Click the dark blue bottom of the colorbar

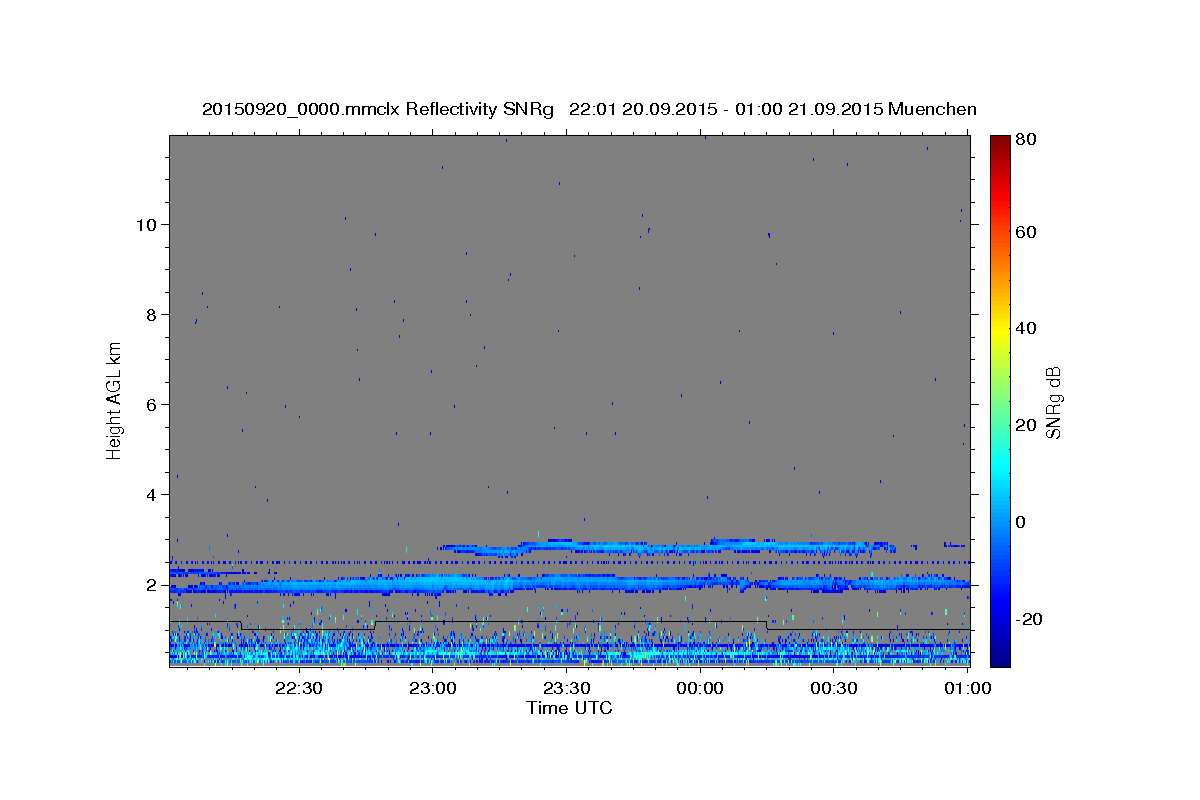(x=1000, y=655)
